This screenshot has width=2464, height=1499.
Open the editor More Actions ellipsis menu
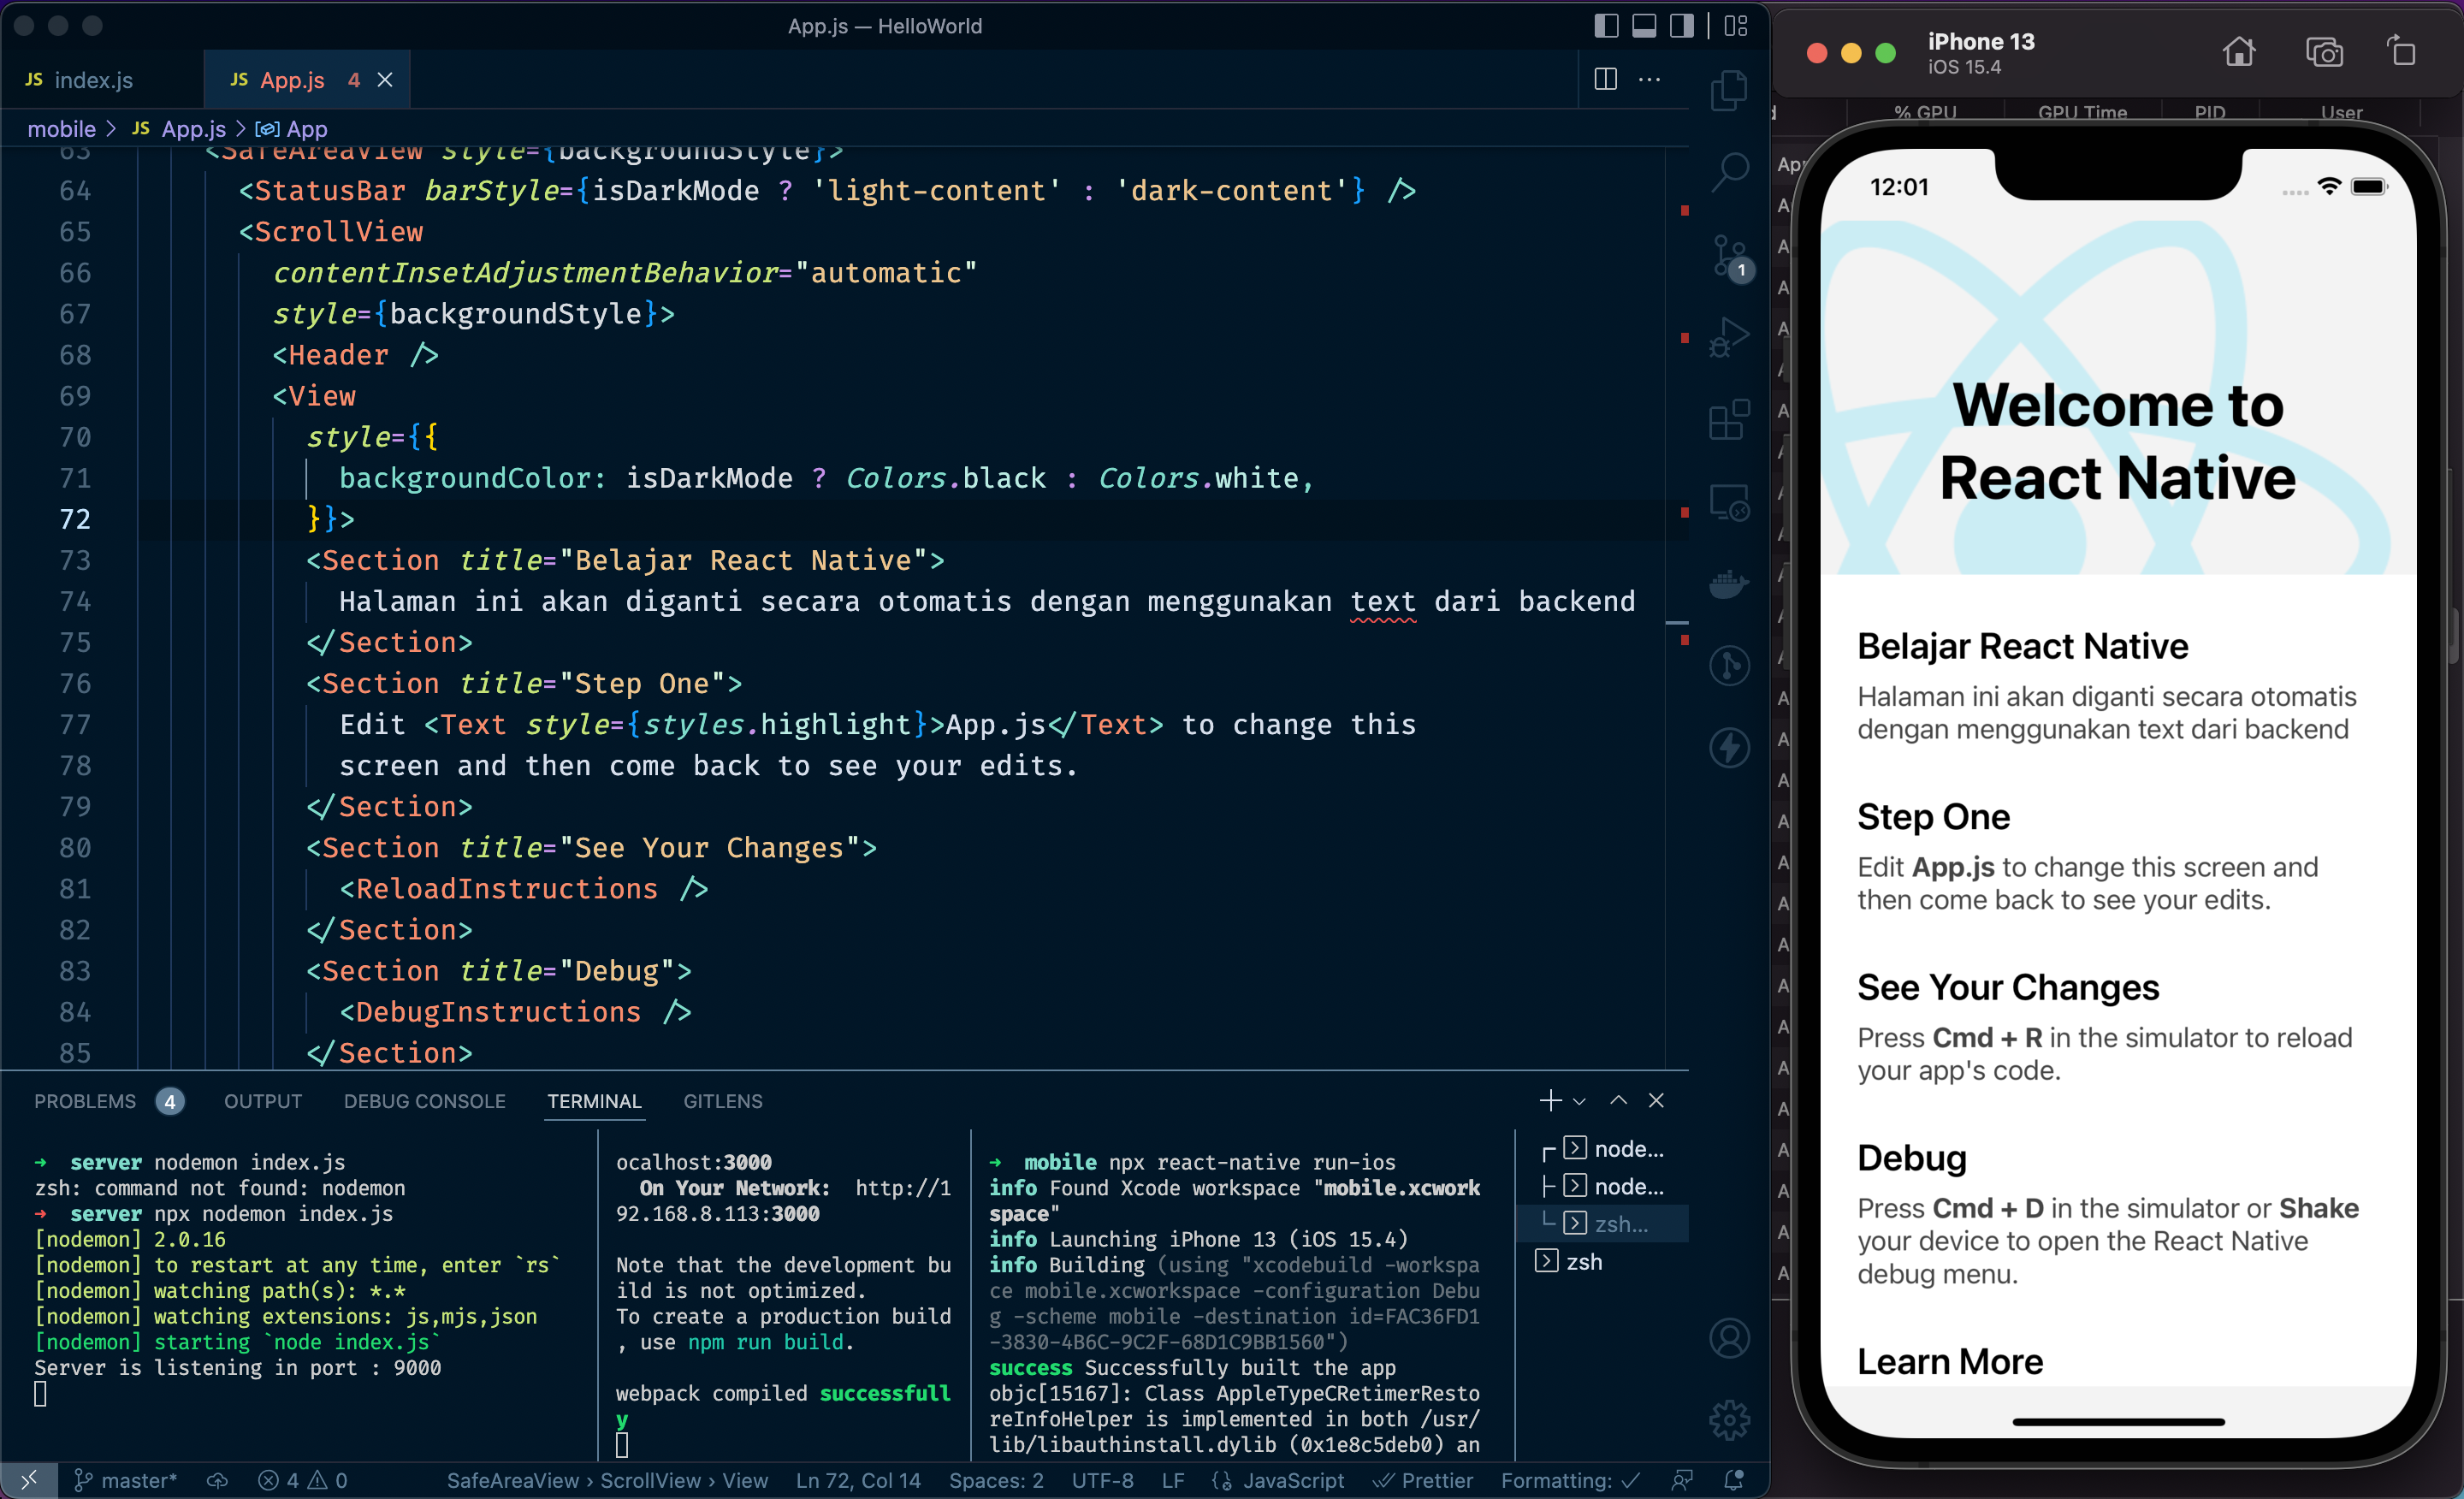(1650, 79)
